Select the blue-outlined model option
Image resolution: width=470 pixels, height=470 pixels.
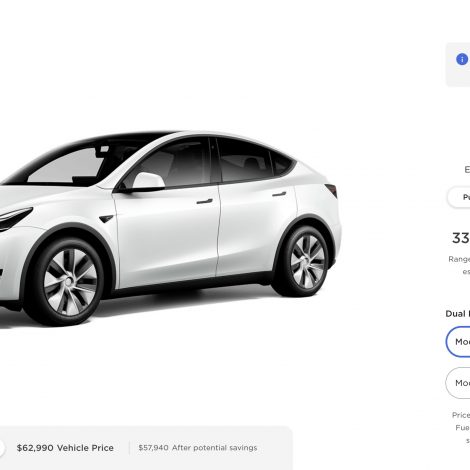coord(458,342)
